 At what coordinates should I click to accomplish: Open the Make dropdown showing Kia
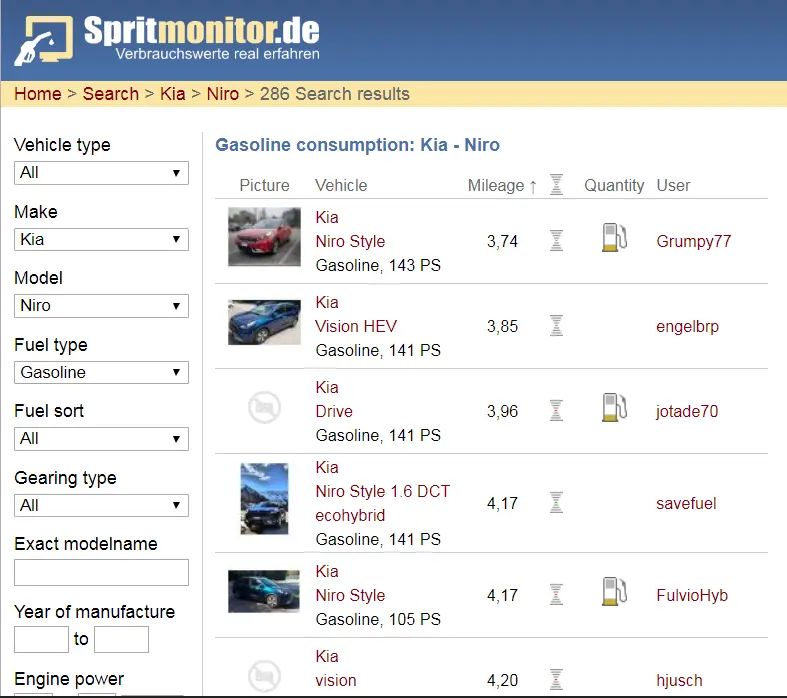(101, 239)
